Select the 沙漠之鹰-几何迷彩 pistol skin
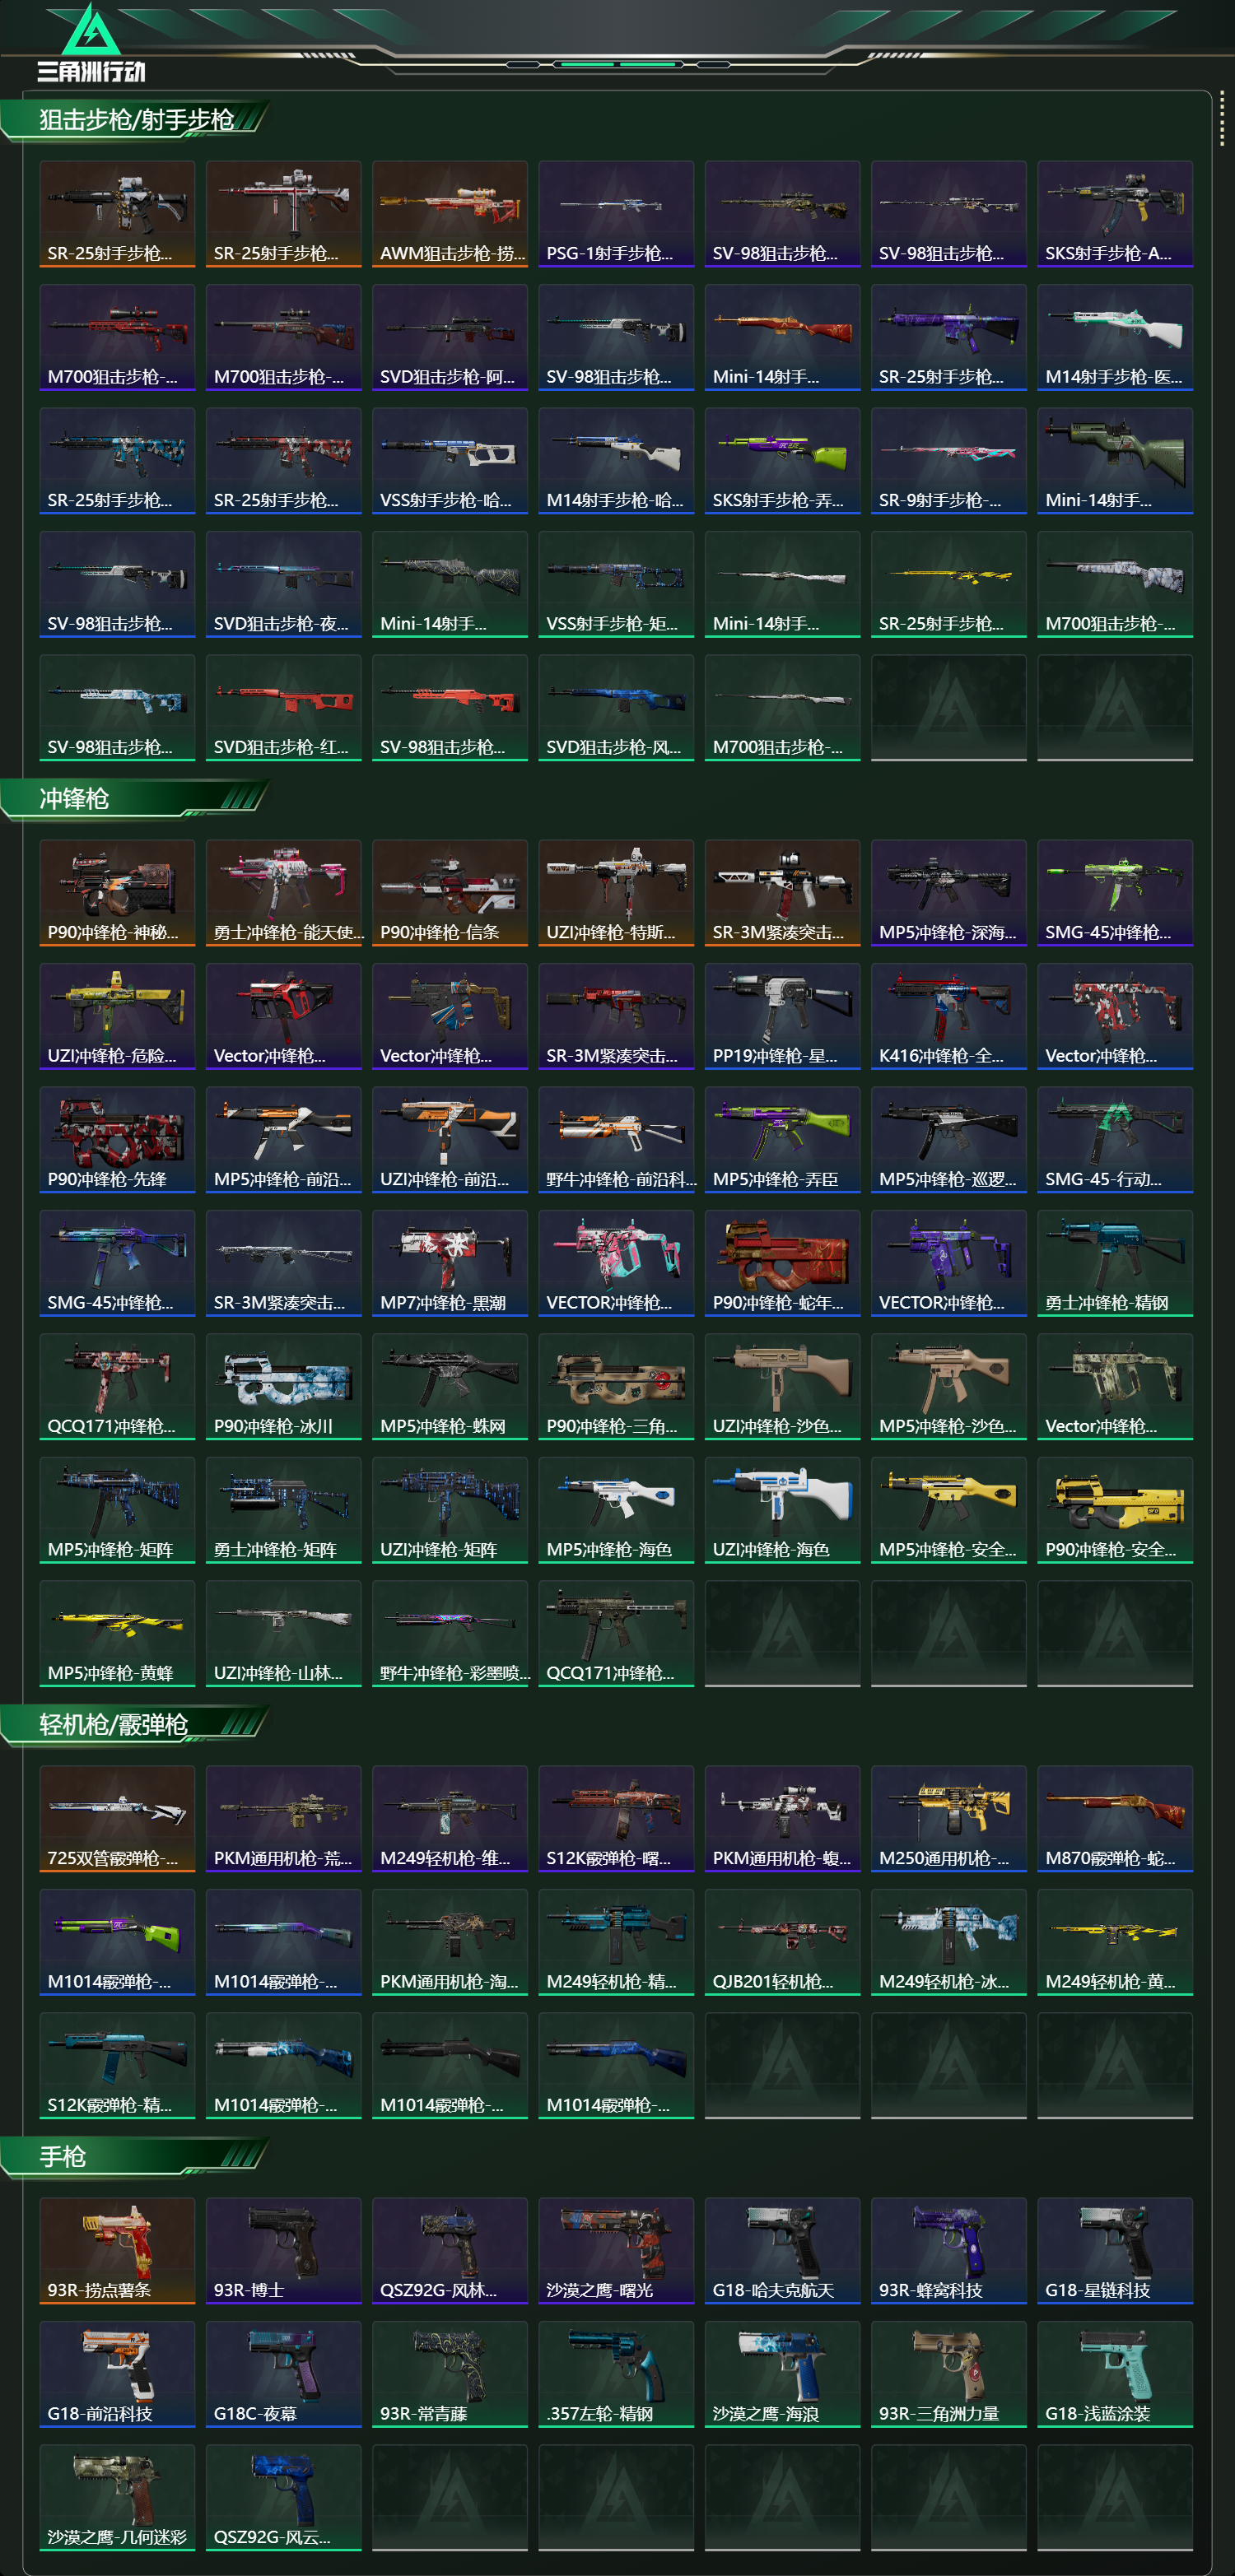Image resolution: width=1235 pixels, height=2576 pixels. [117, 2498]
